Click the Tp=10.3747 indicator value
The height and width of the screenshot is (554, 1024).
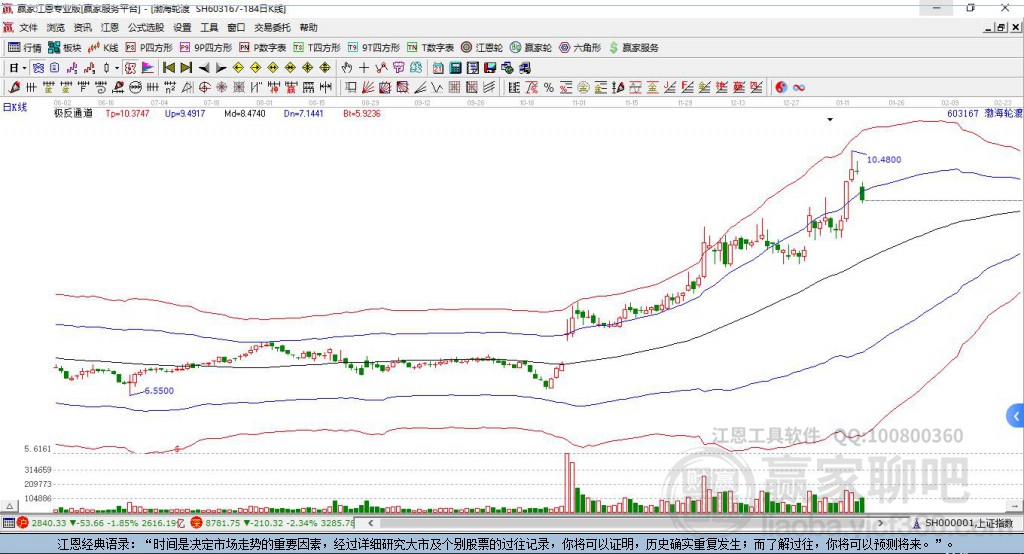(127, 114)
